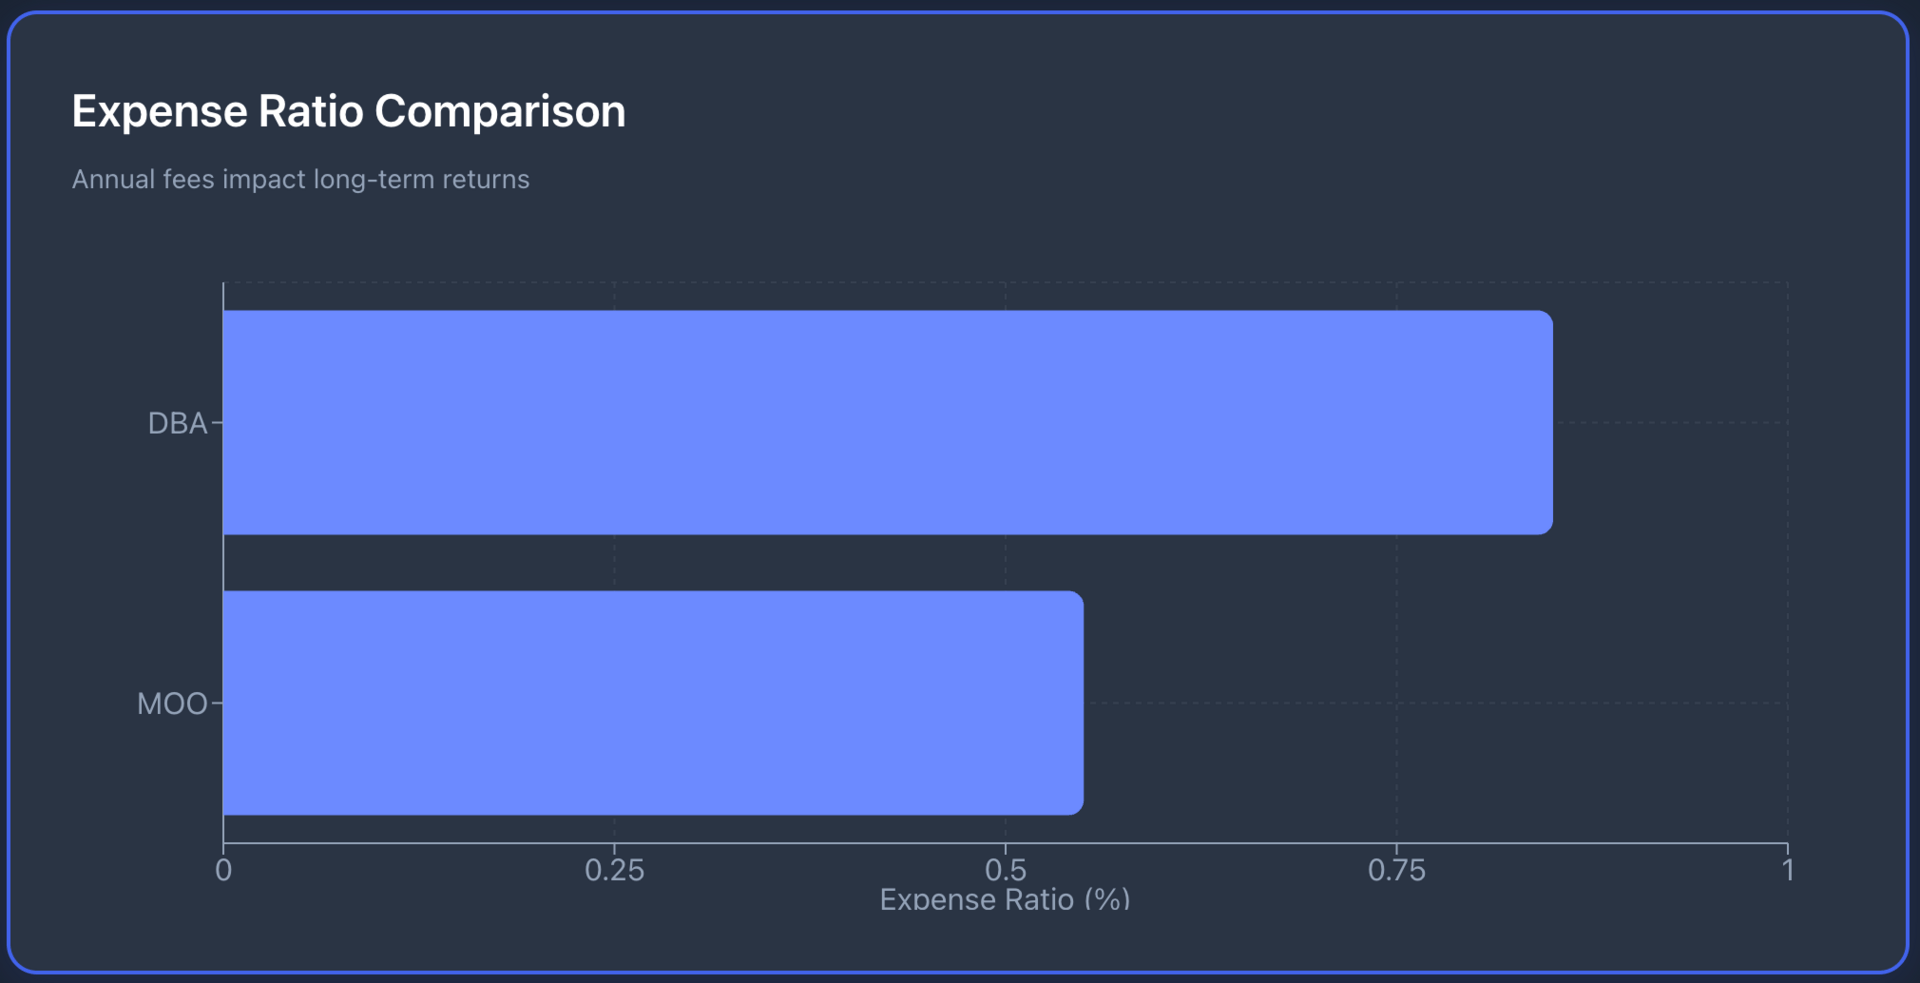1920x983 pixels.
Task: Click the 0.75 x-axis tick label
Action: [x=1396, y=870]
